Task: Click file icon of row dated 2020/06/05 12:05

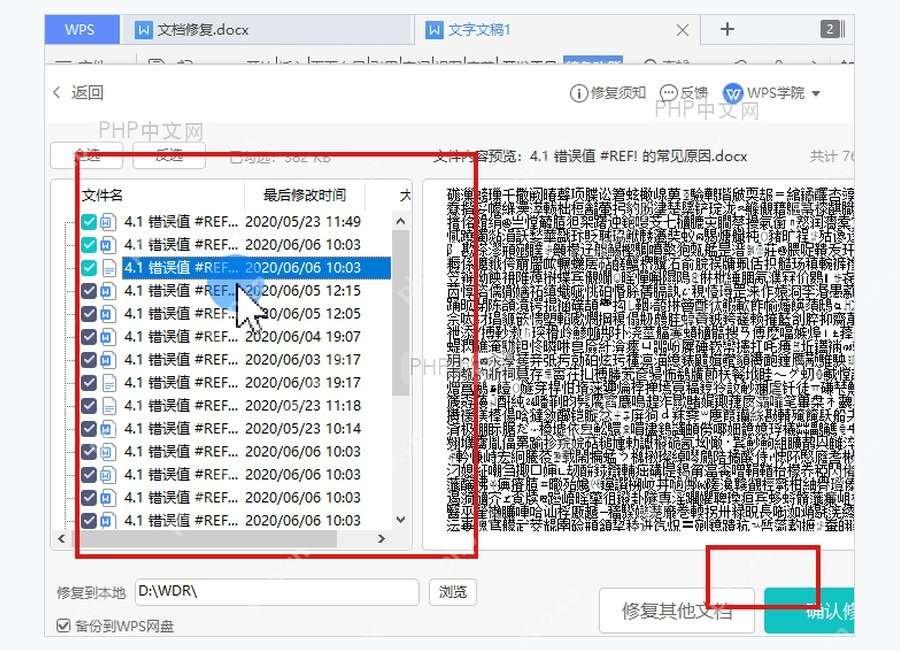Action: [x=108, y=313]
